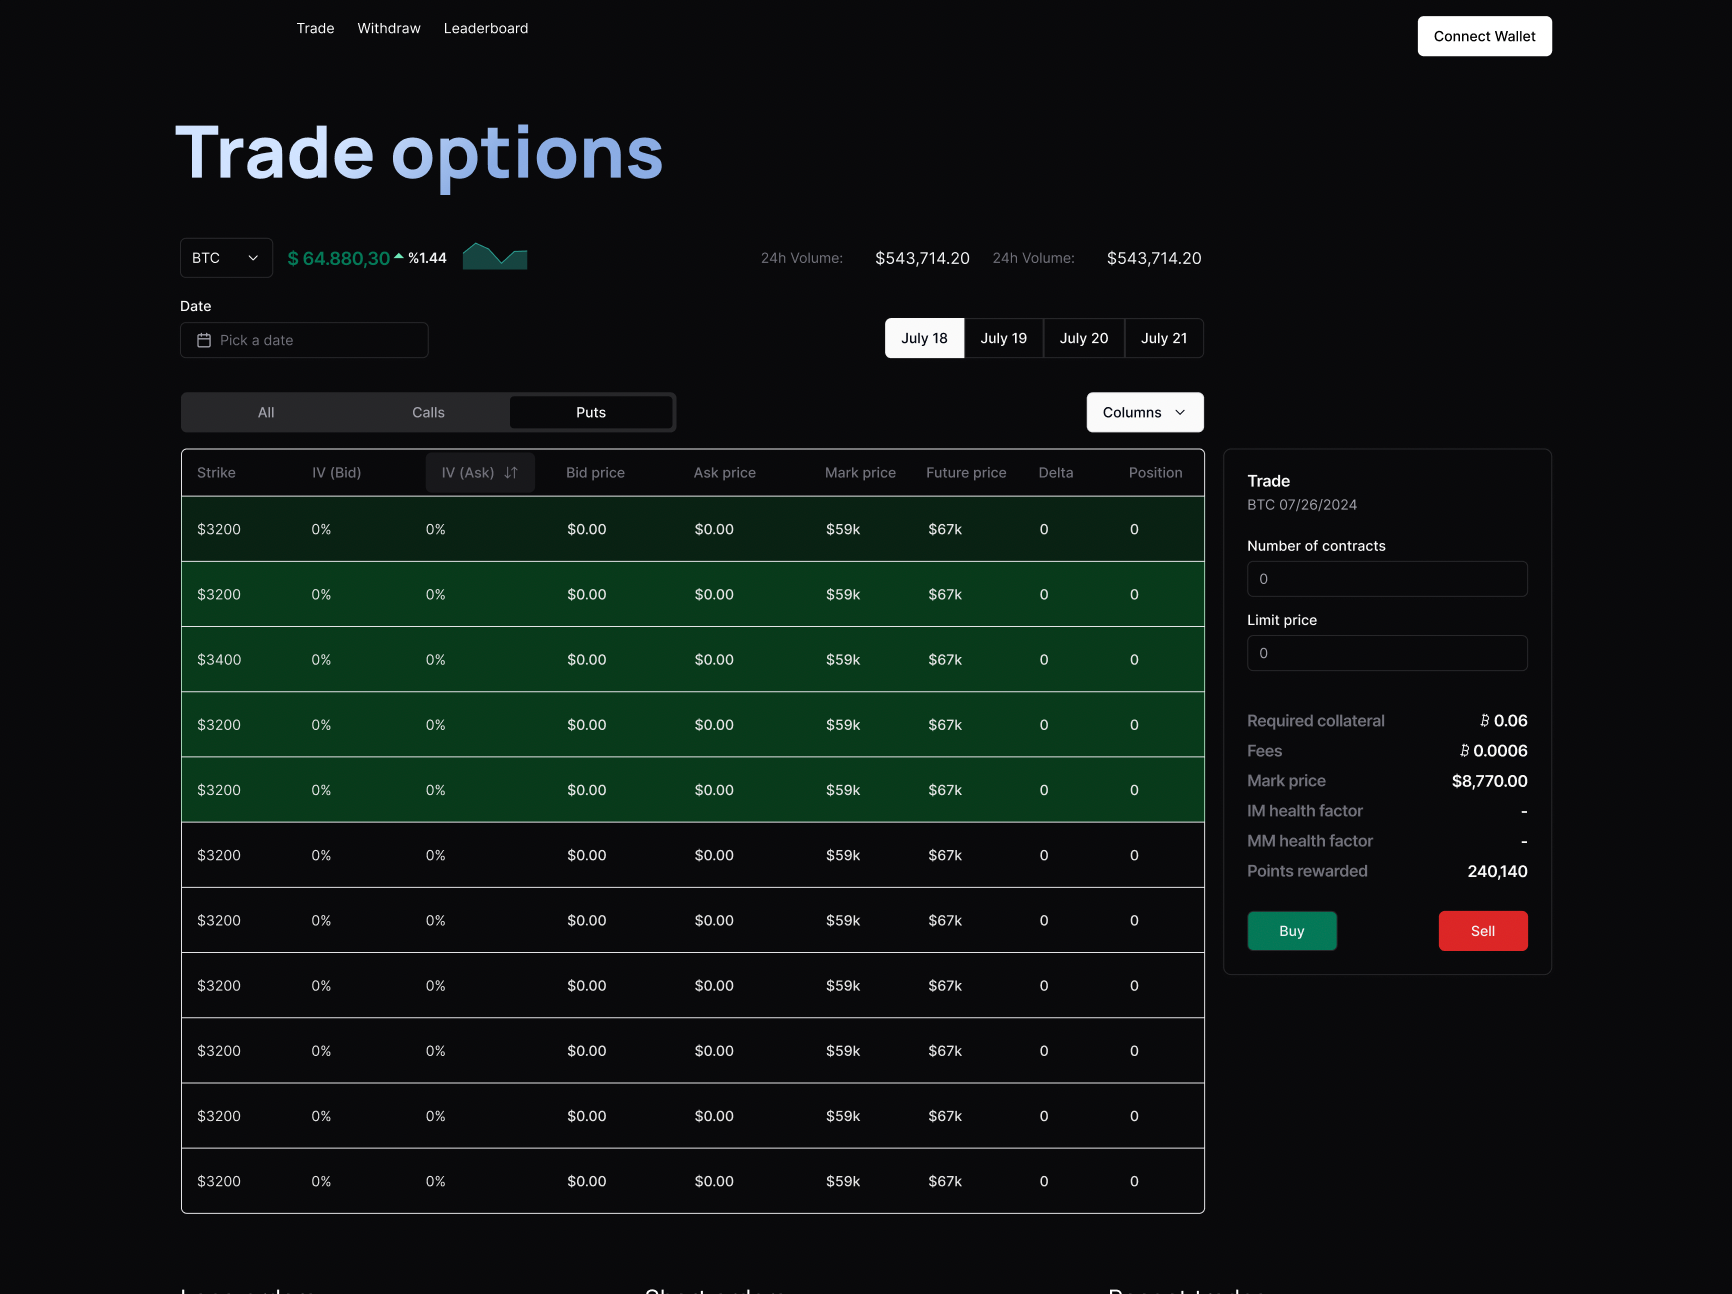Open the BTC asset selector
This screenshot has height=1294, width=1732.
tap(225, 257)
